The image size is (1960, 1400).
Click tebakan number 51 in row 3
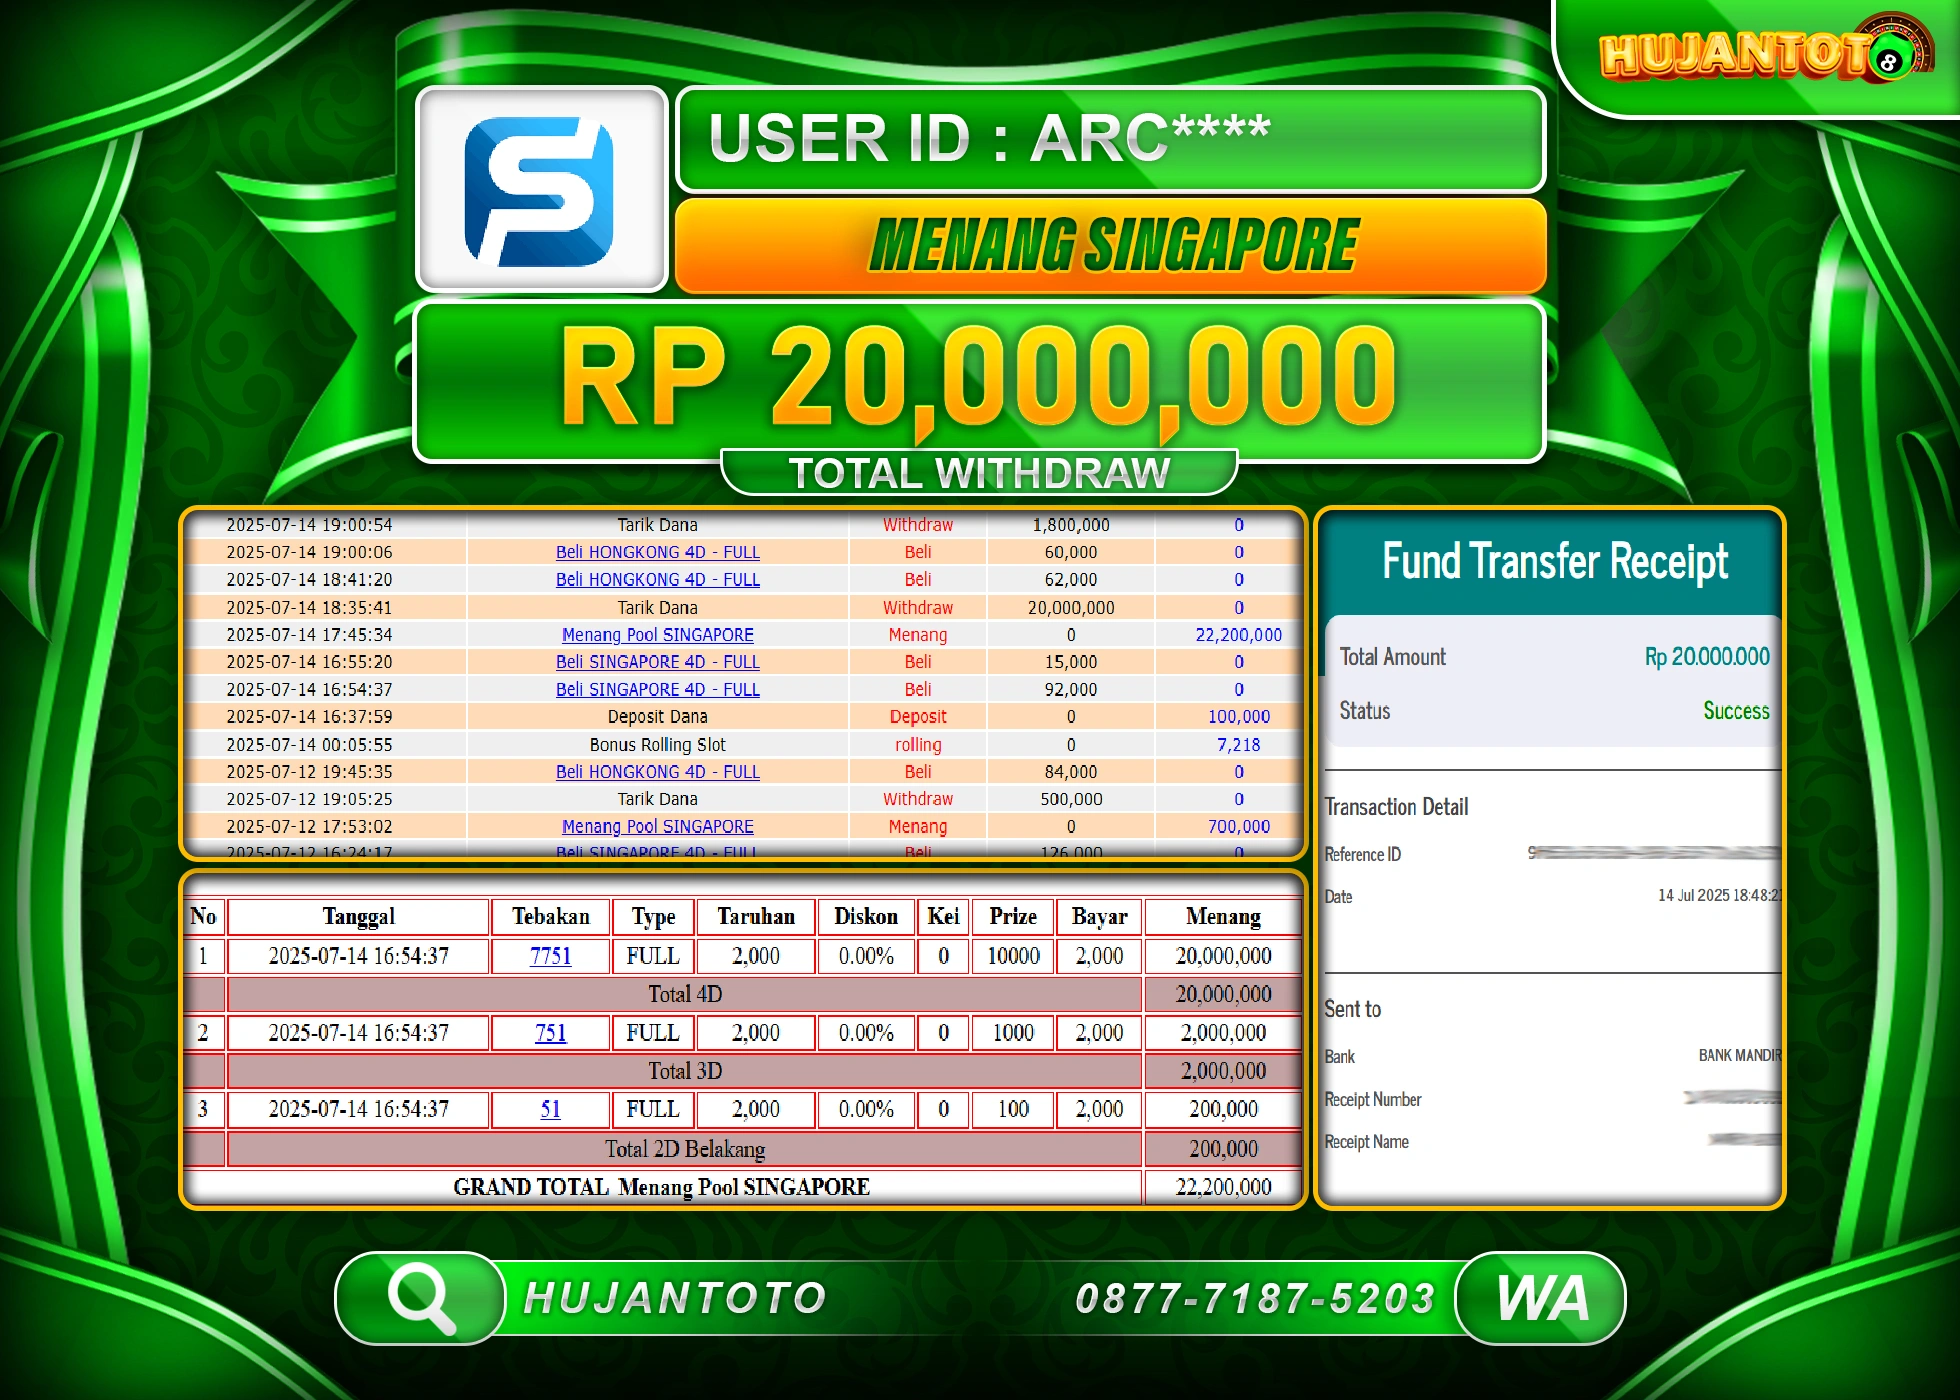click(549, 1109)
